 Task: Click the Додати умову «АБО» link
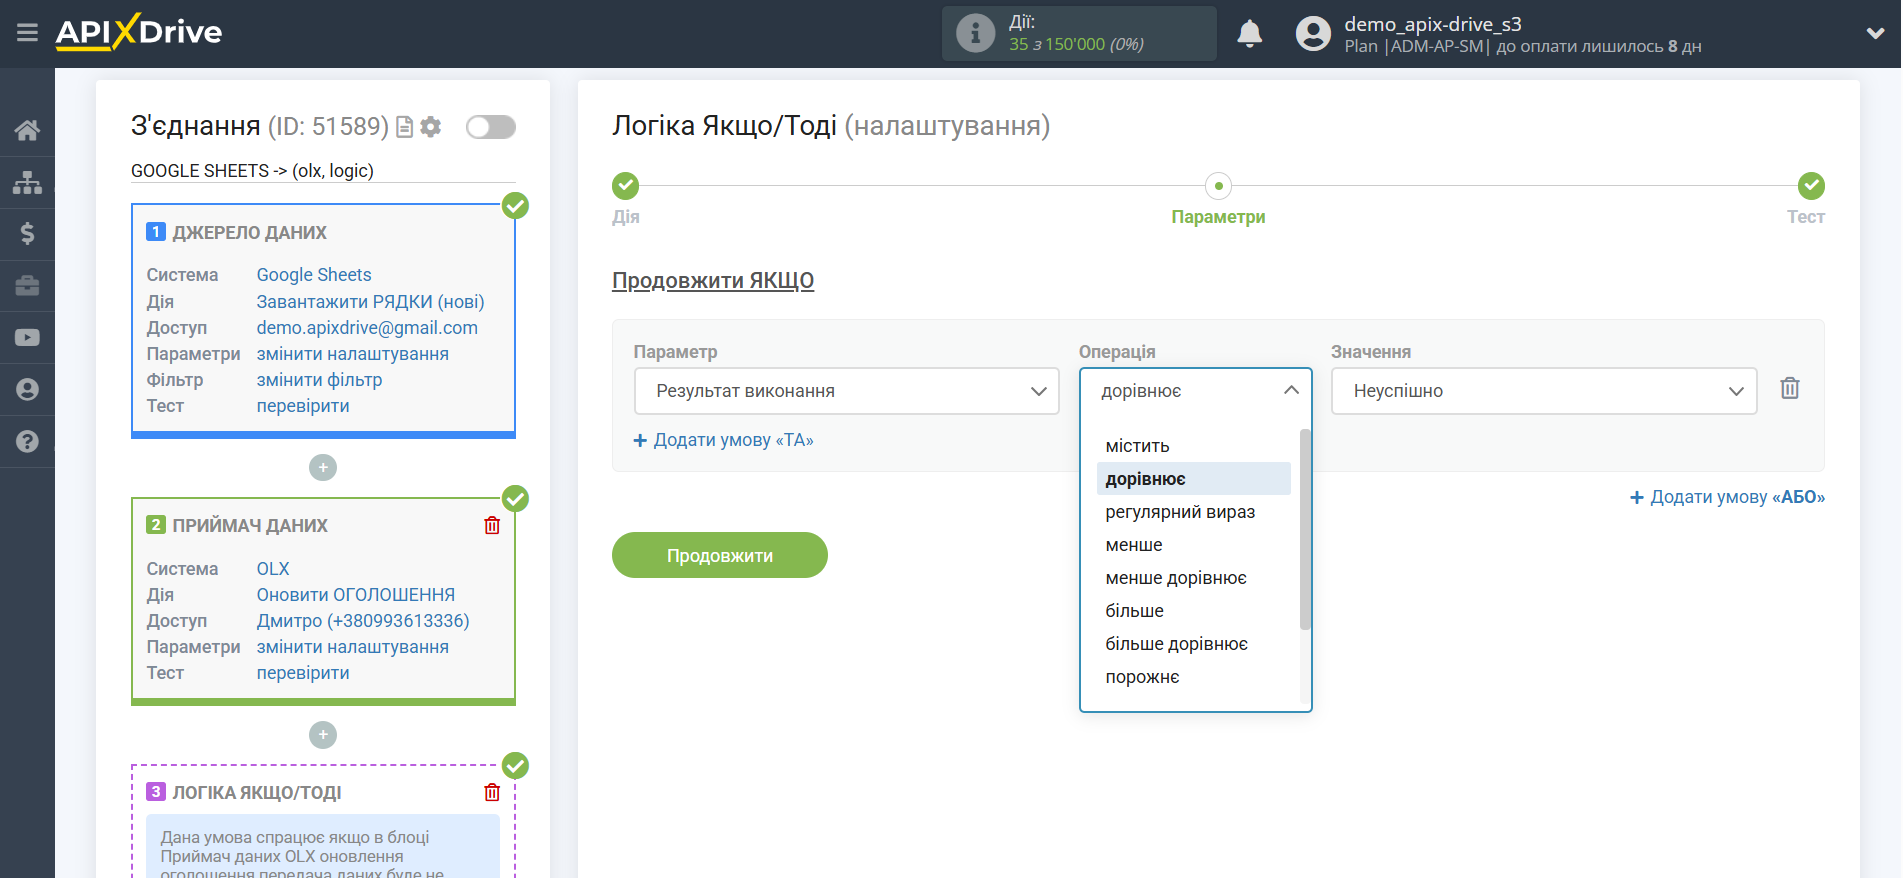click(1727, 497)
